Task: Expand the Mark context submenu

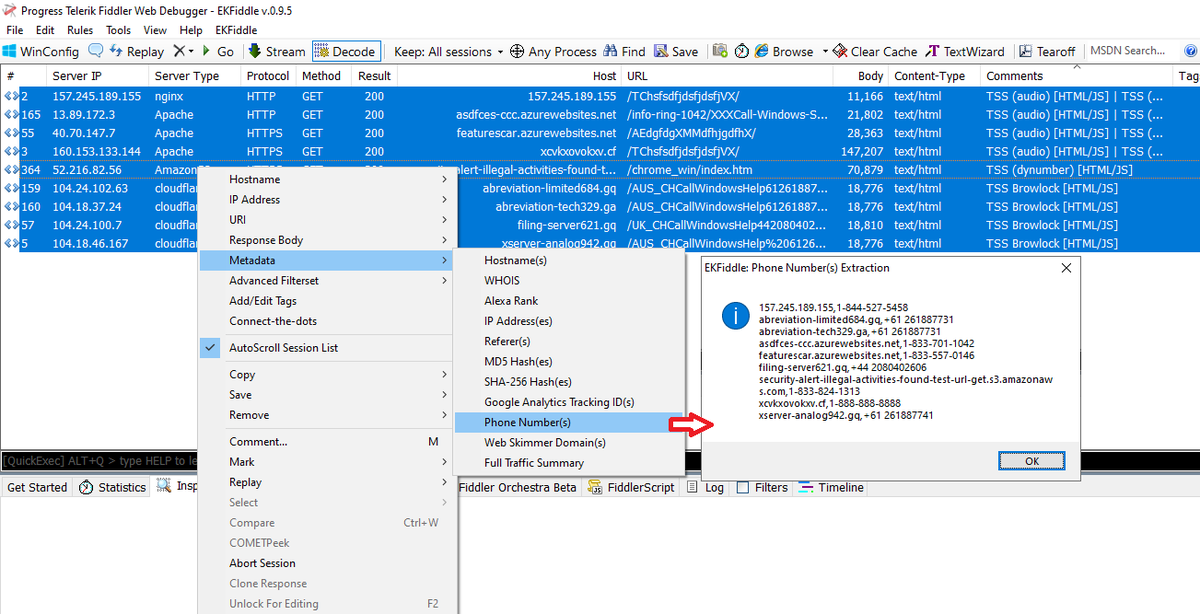Action: click(327, 462)
